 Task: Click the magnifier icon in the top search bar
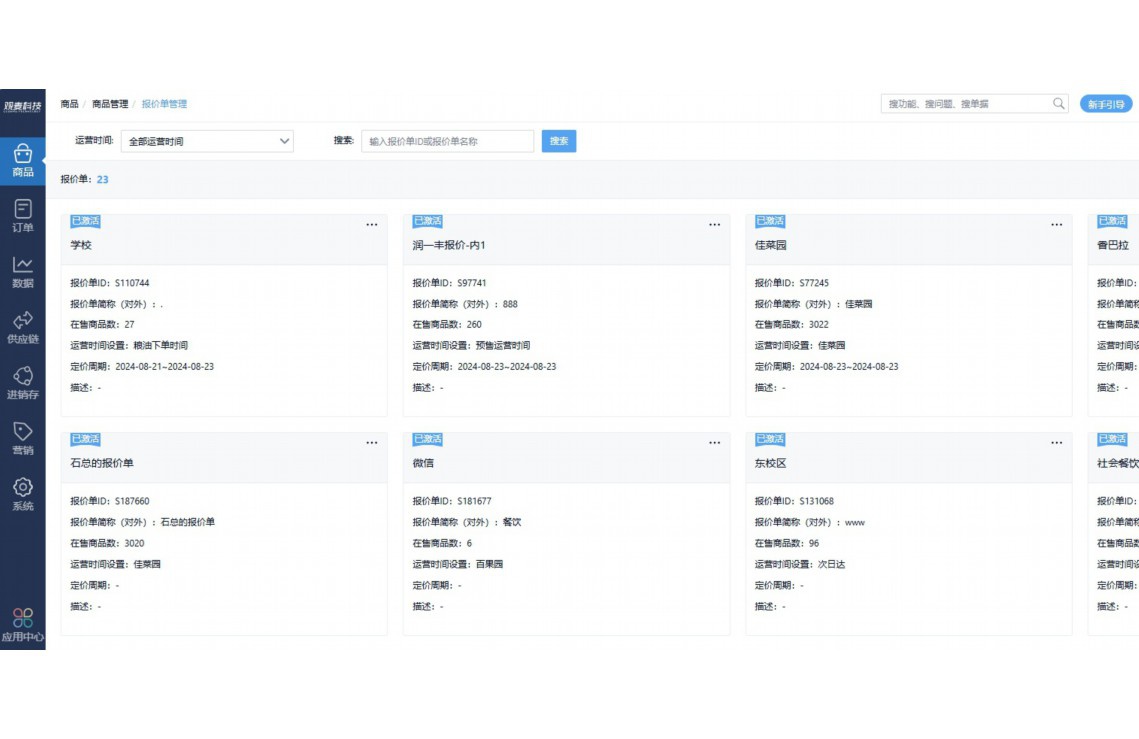[x=1059, y=103]
